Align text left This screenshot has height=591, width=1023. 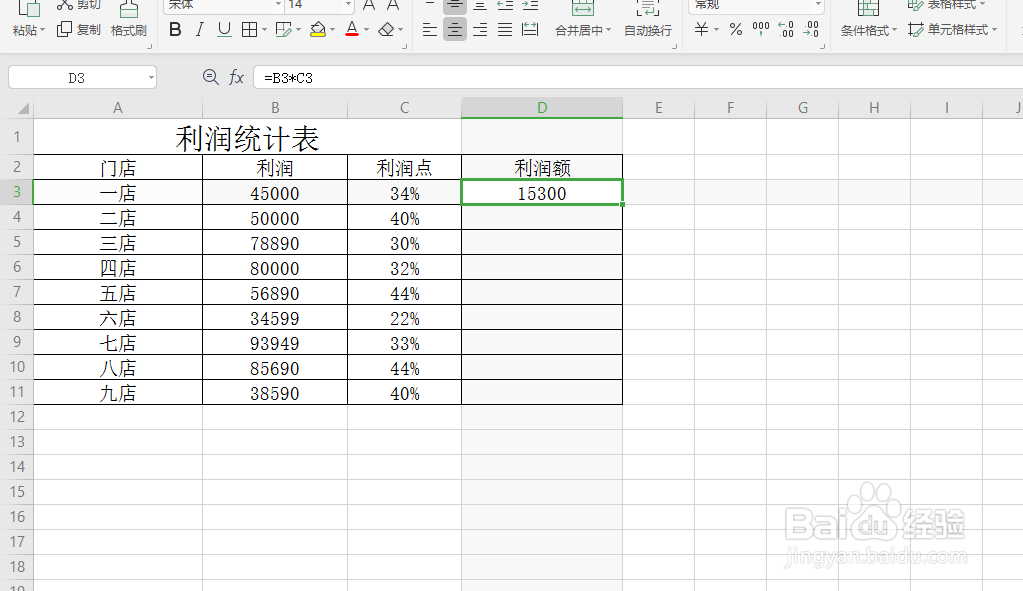point(429,29)
